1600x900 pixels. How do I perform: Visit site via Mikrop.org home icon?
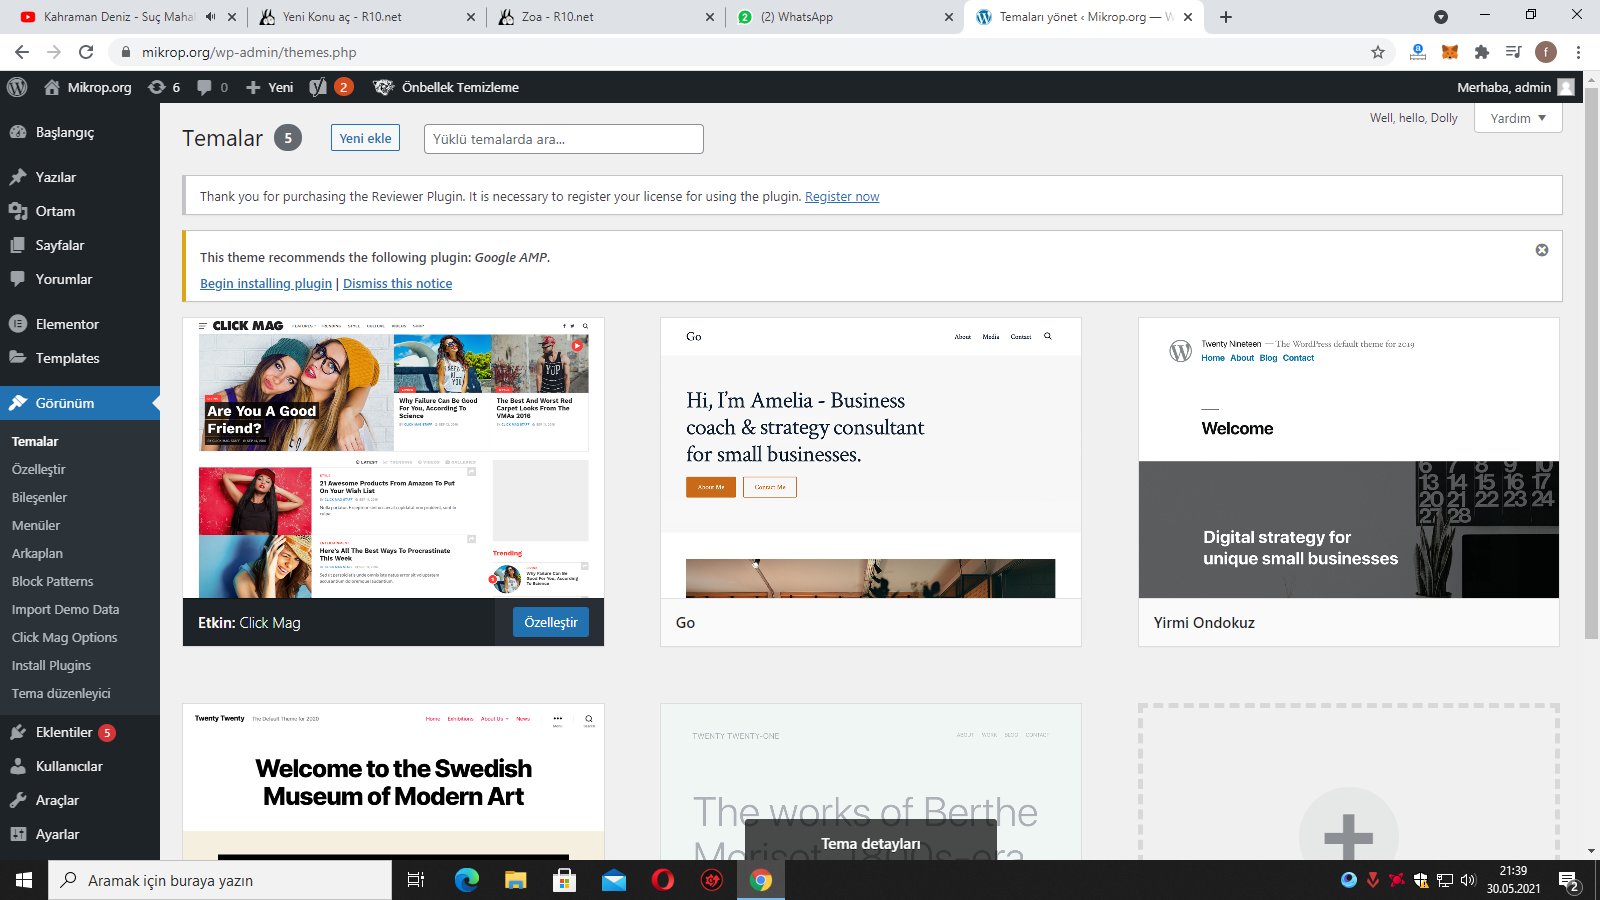coord(52,87)
